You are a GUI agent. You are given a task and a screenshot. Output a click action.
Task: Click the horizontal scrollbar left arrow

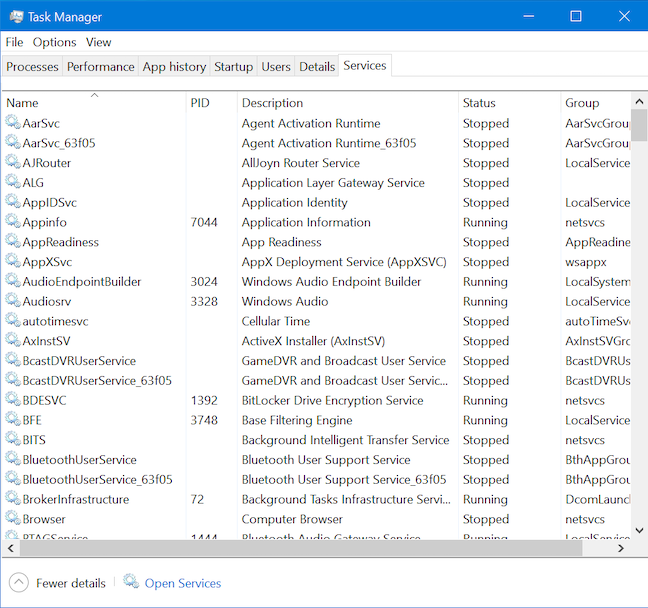(x=11, y=548)
